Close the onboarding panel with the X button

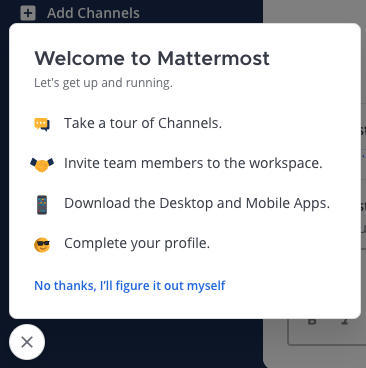(27, 342)
